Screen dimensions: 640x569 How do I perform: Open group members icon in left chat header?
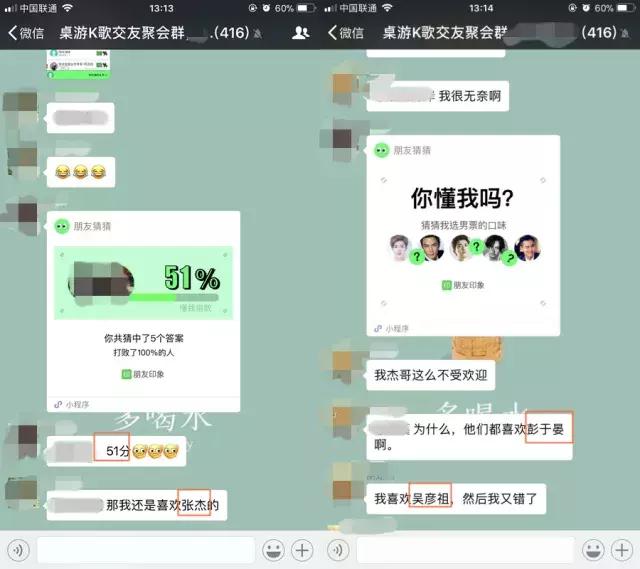pos(300,33)
